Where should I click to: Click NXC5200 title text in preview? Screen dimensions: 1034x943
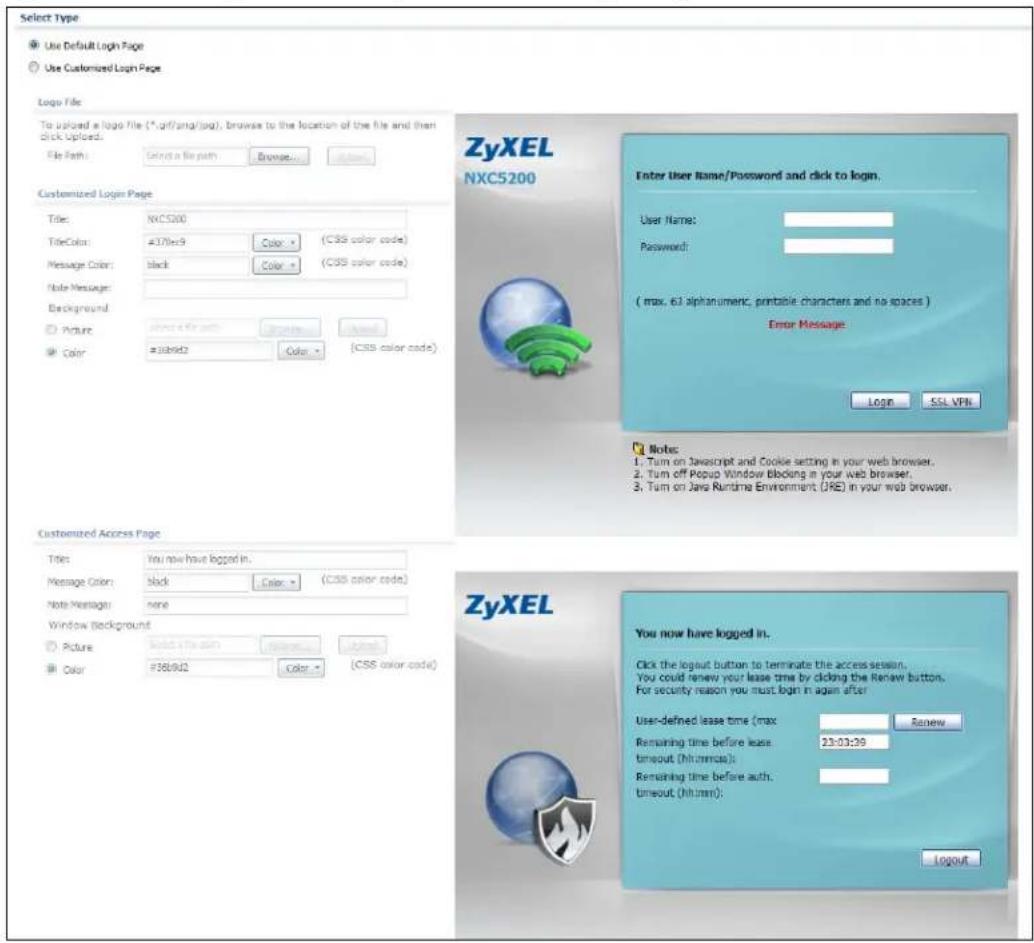click(x=500, y=178)
